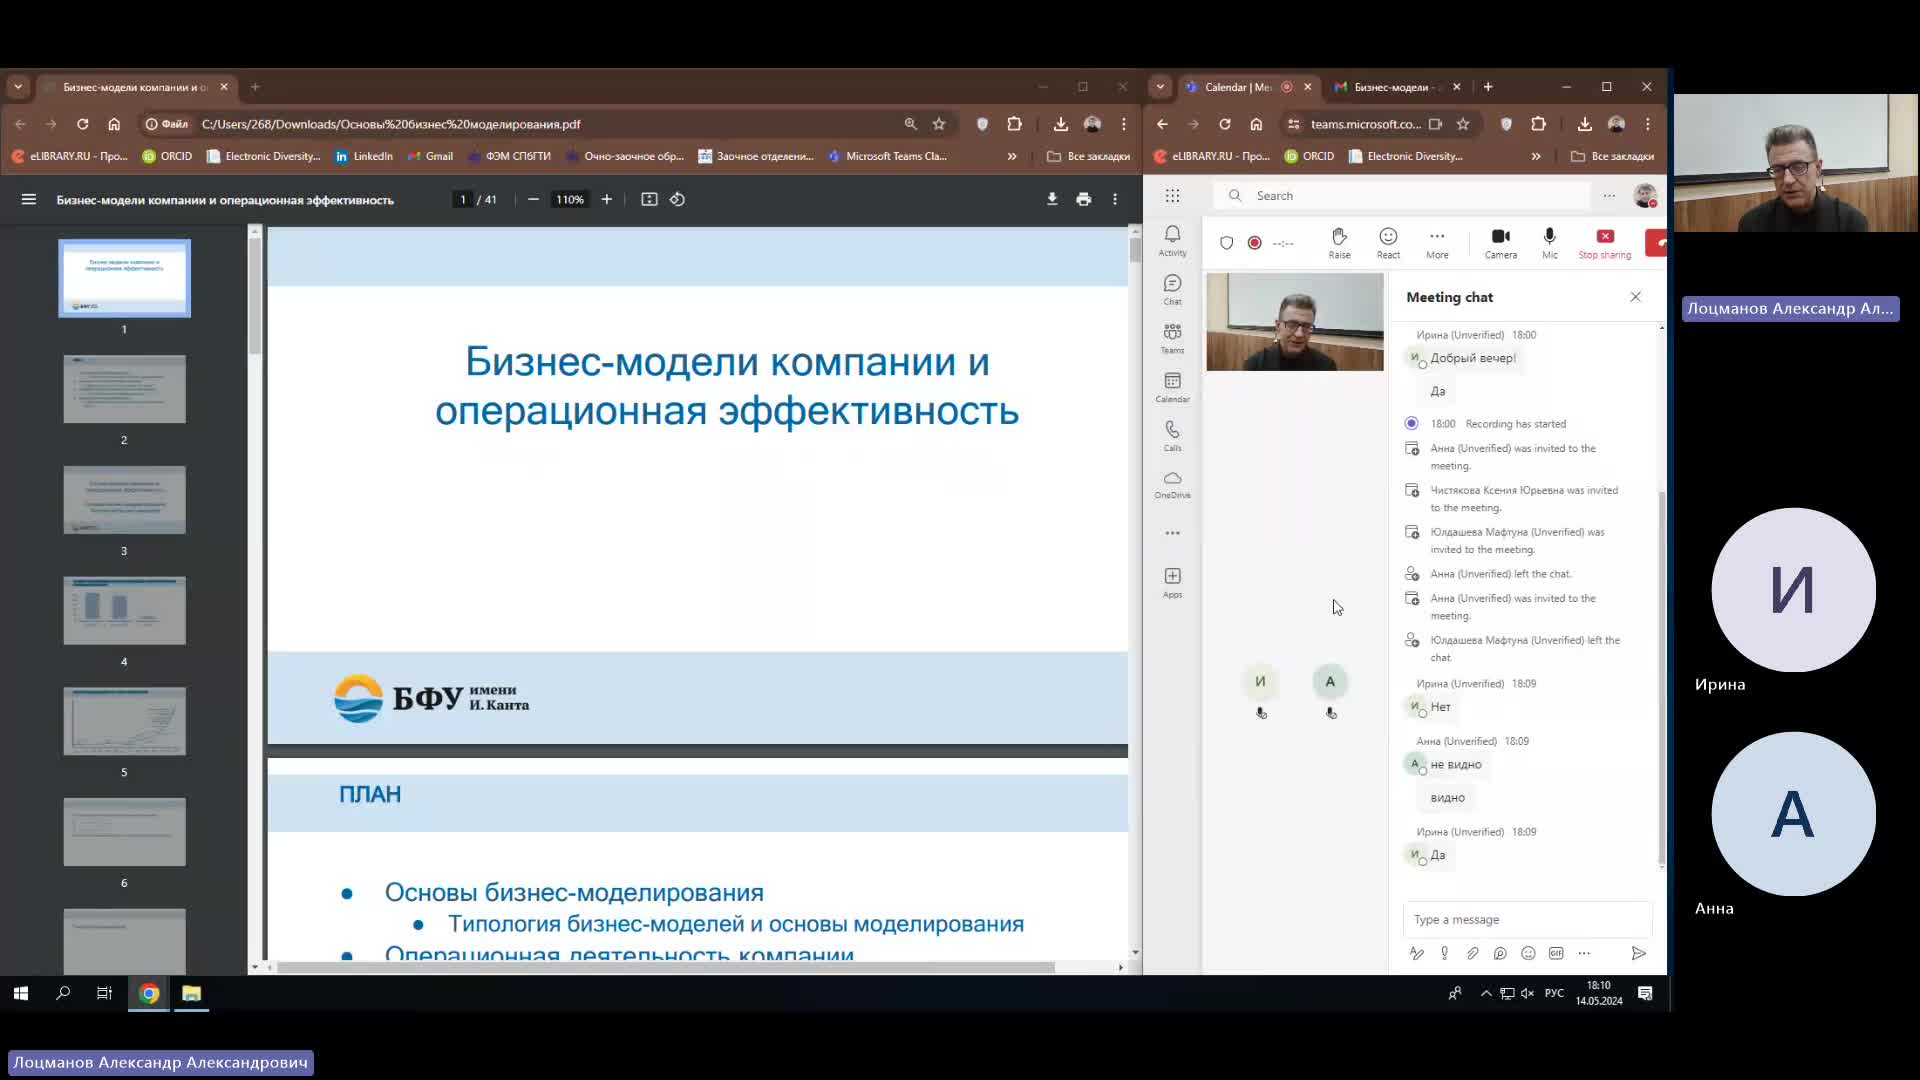Open Teams Calendar
Viewport: 1920px width, 1080px height.
[x=1172, y=387]
